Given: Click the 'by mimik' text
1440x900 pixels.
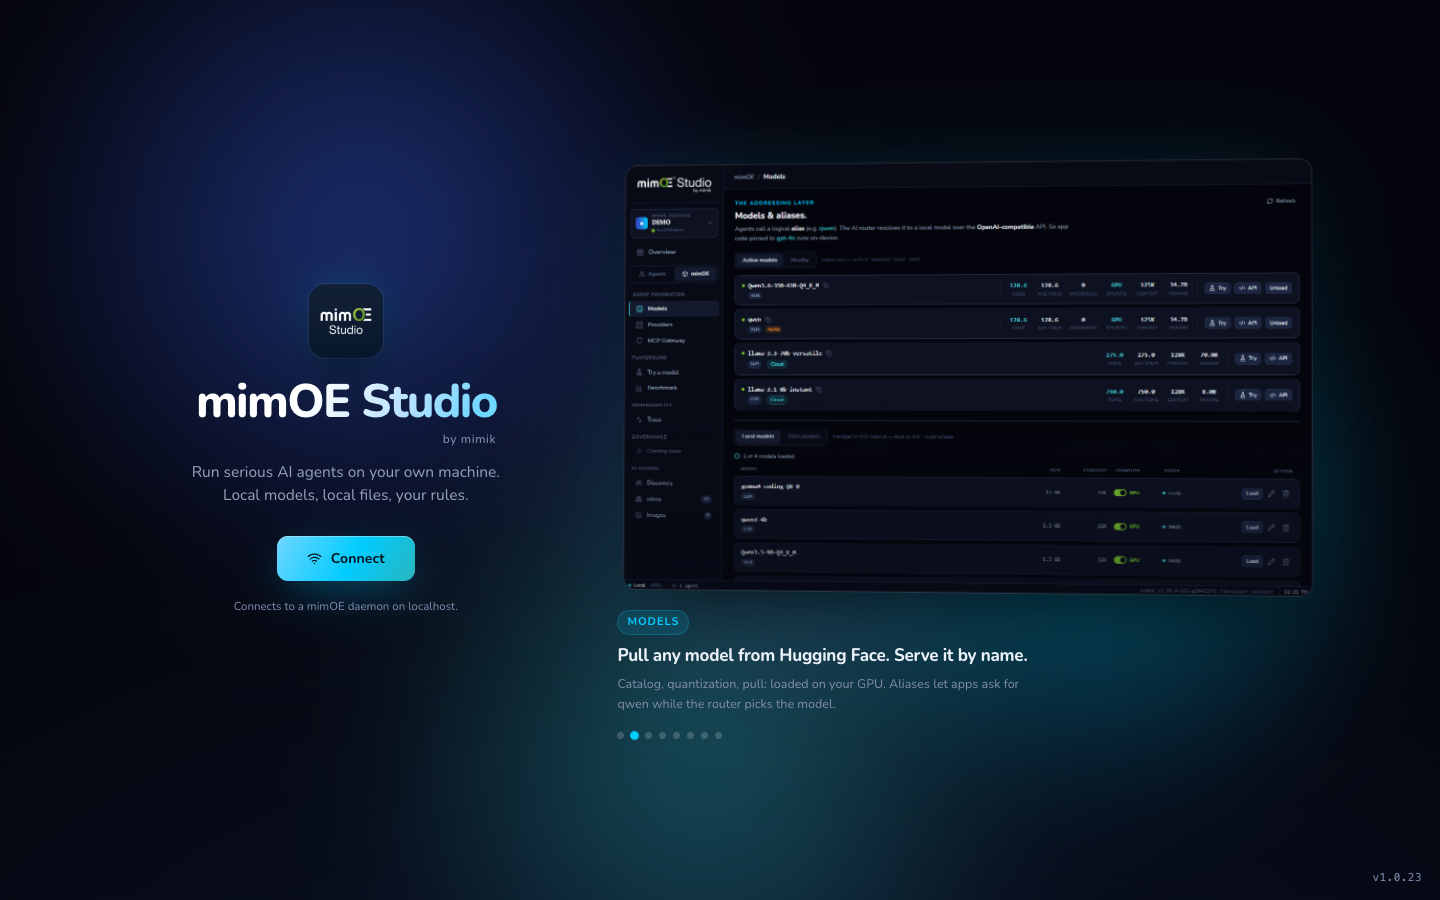Looking at the screenshot, I should 469,439.
